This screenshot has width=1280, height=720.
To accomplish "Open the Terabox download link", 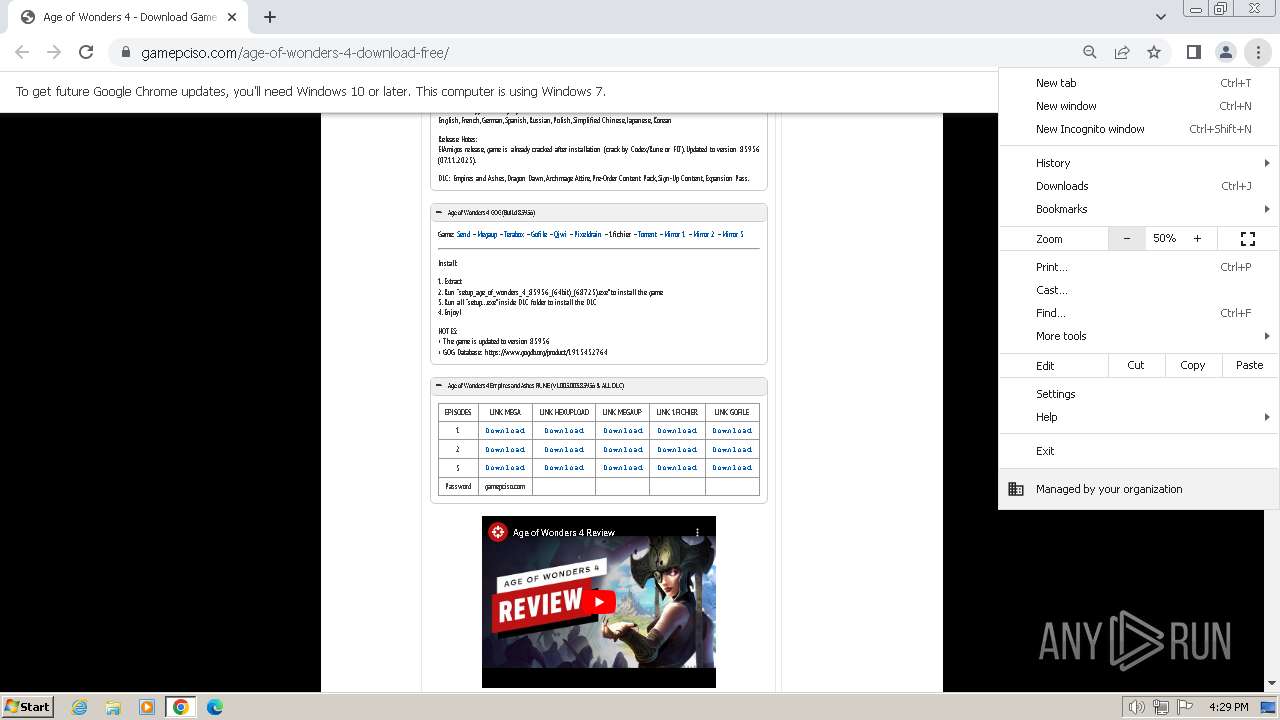I will pos(513,234).
